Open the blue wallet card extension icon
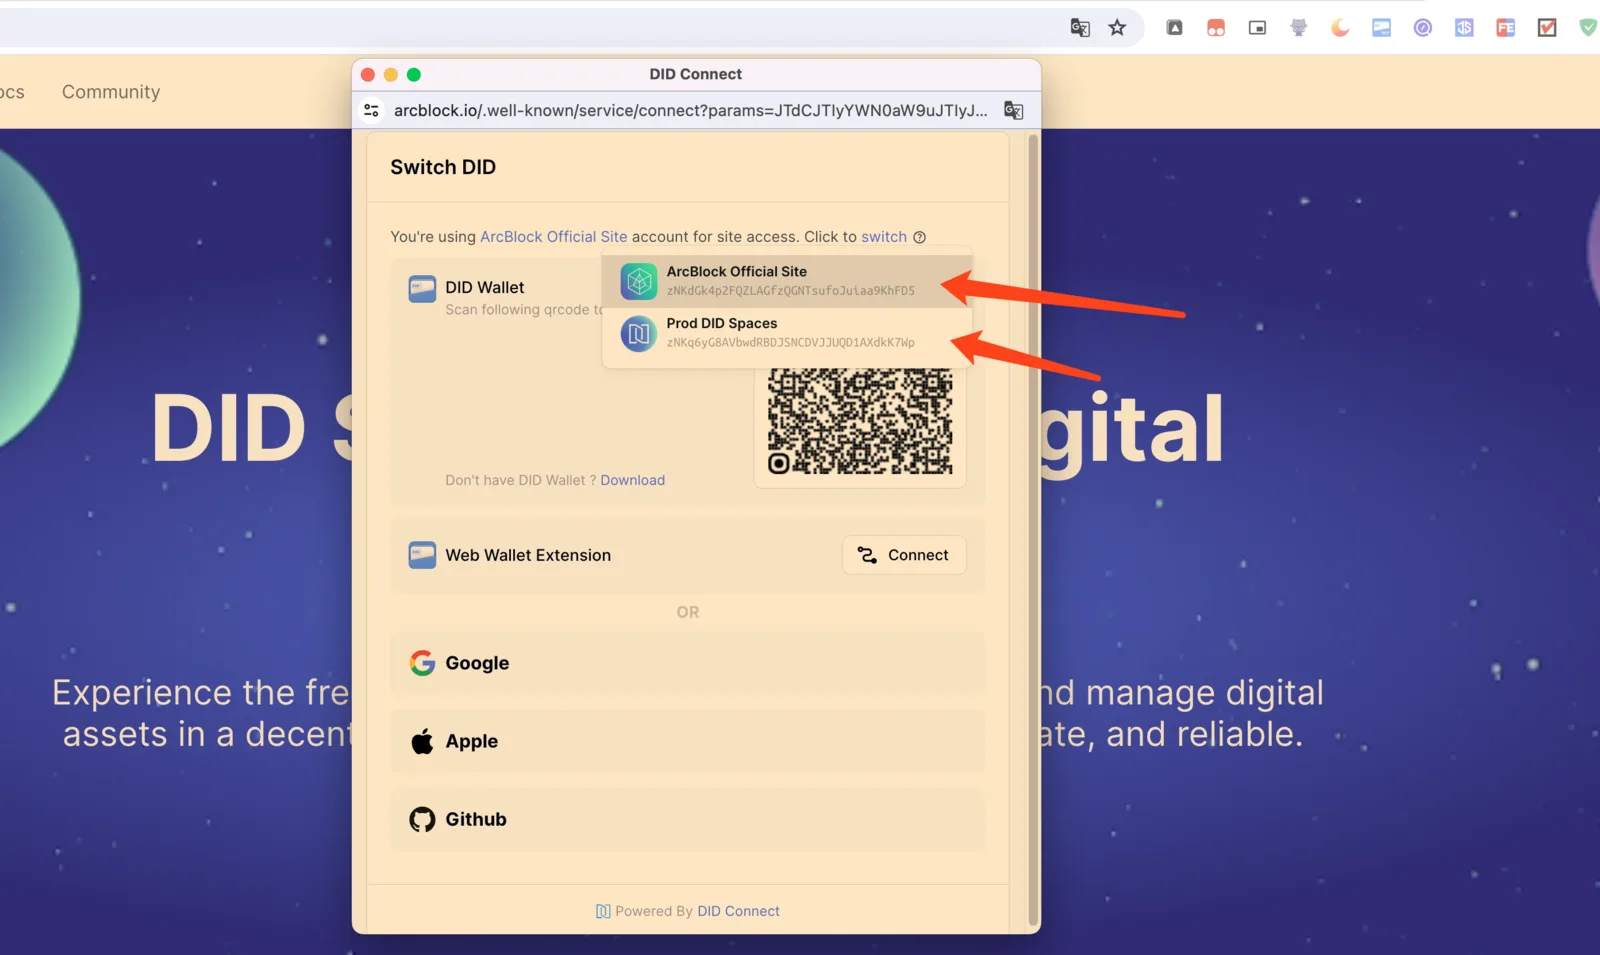The width and height of the screenshot is (1600, 955). pos(1382,28)
